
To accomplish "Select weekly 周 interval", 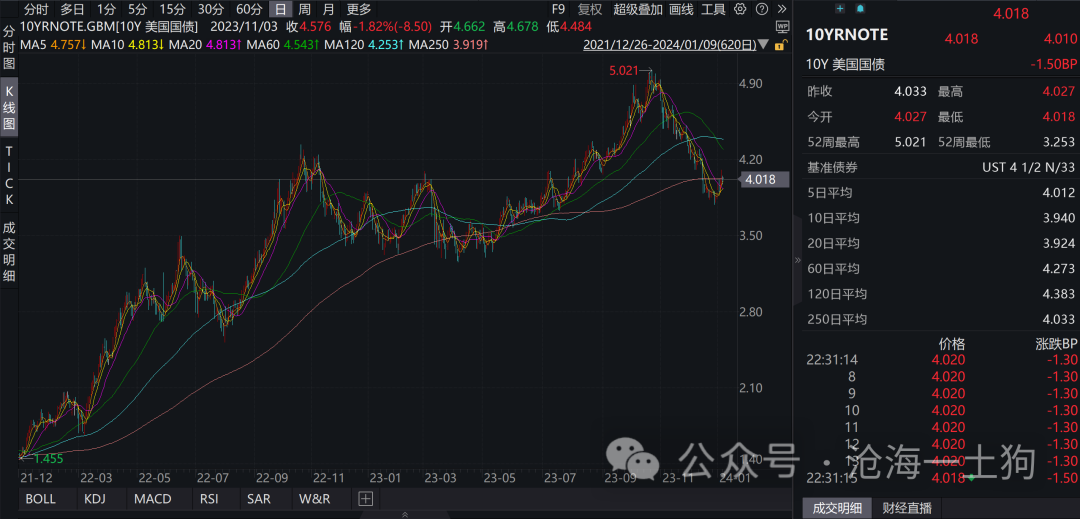I will [304, 9].
